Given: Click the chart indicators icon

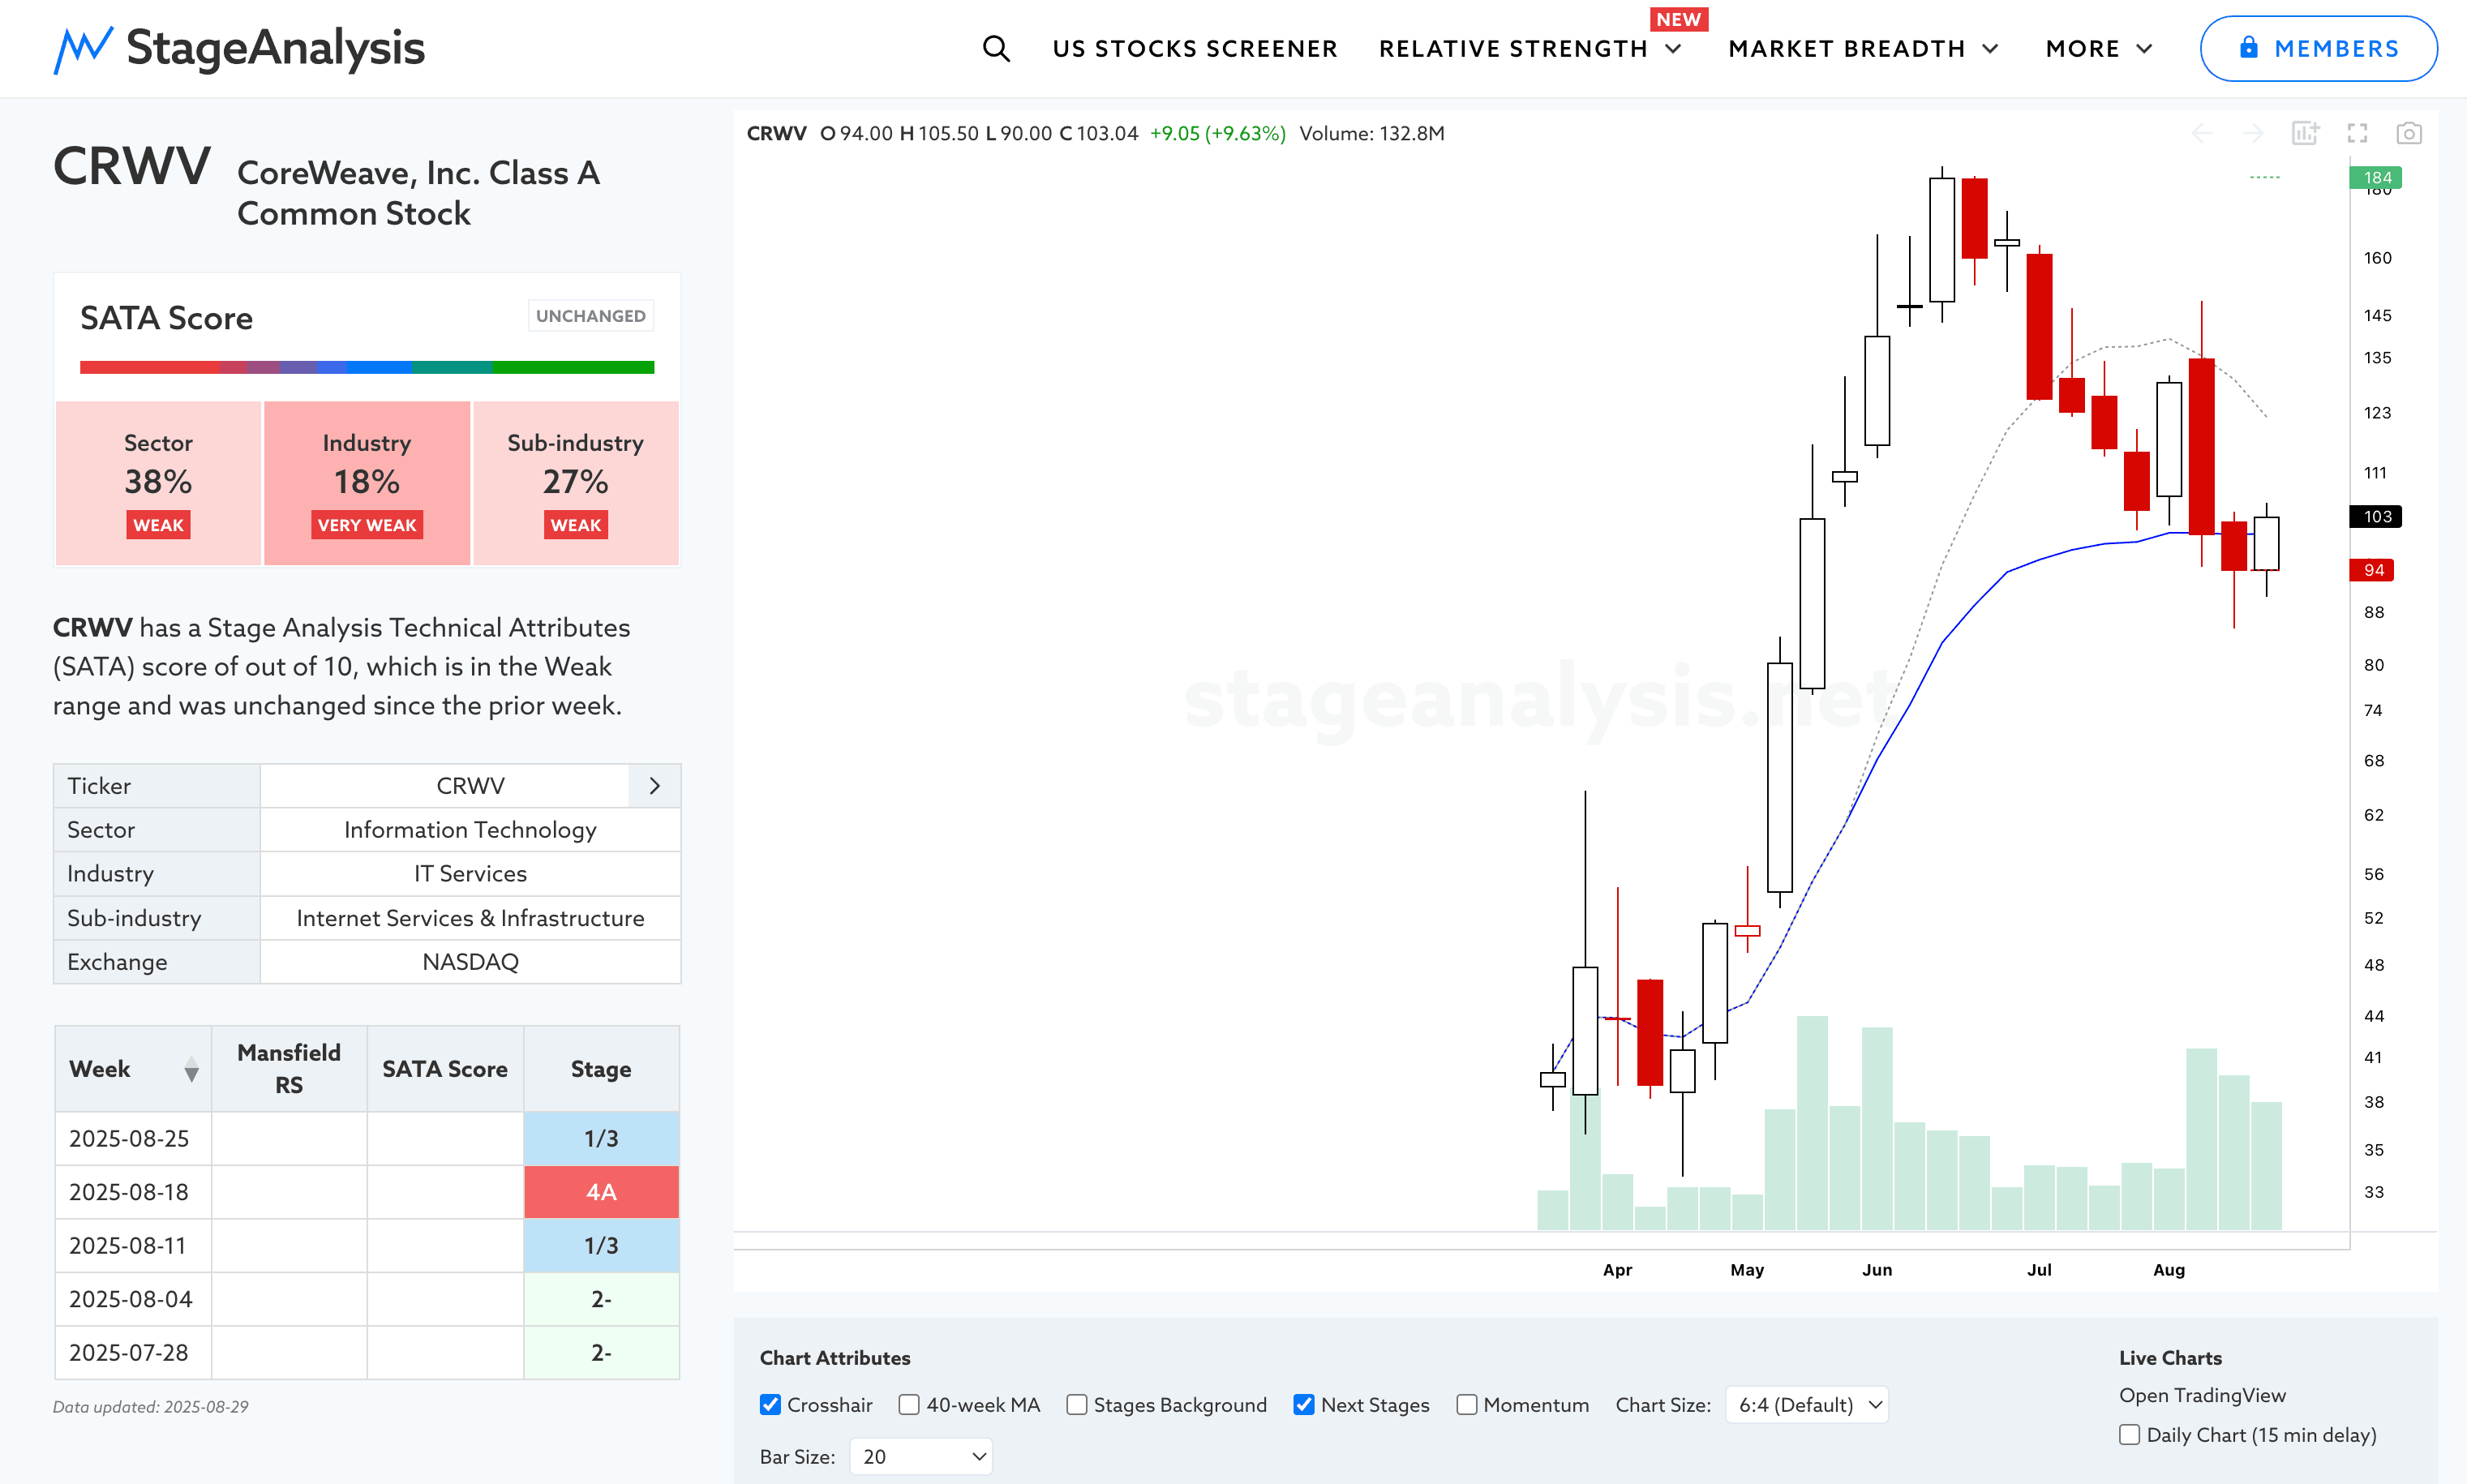Looking at the screenshot, I should 2305,133.
